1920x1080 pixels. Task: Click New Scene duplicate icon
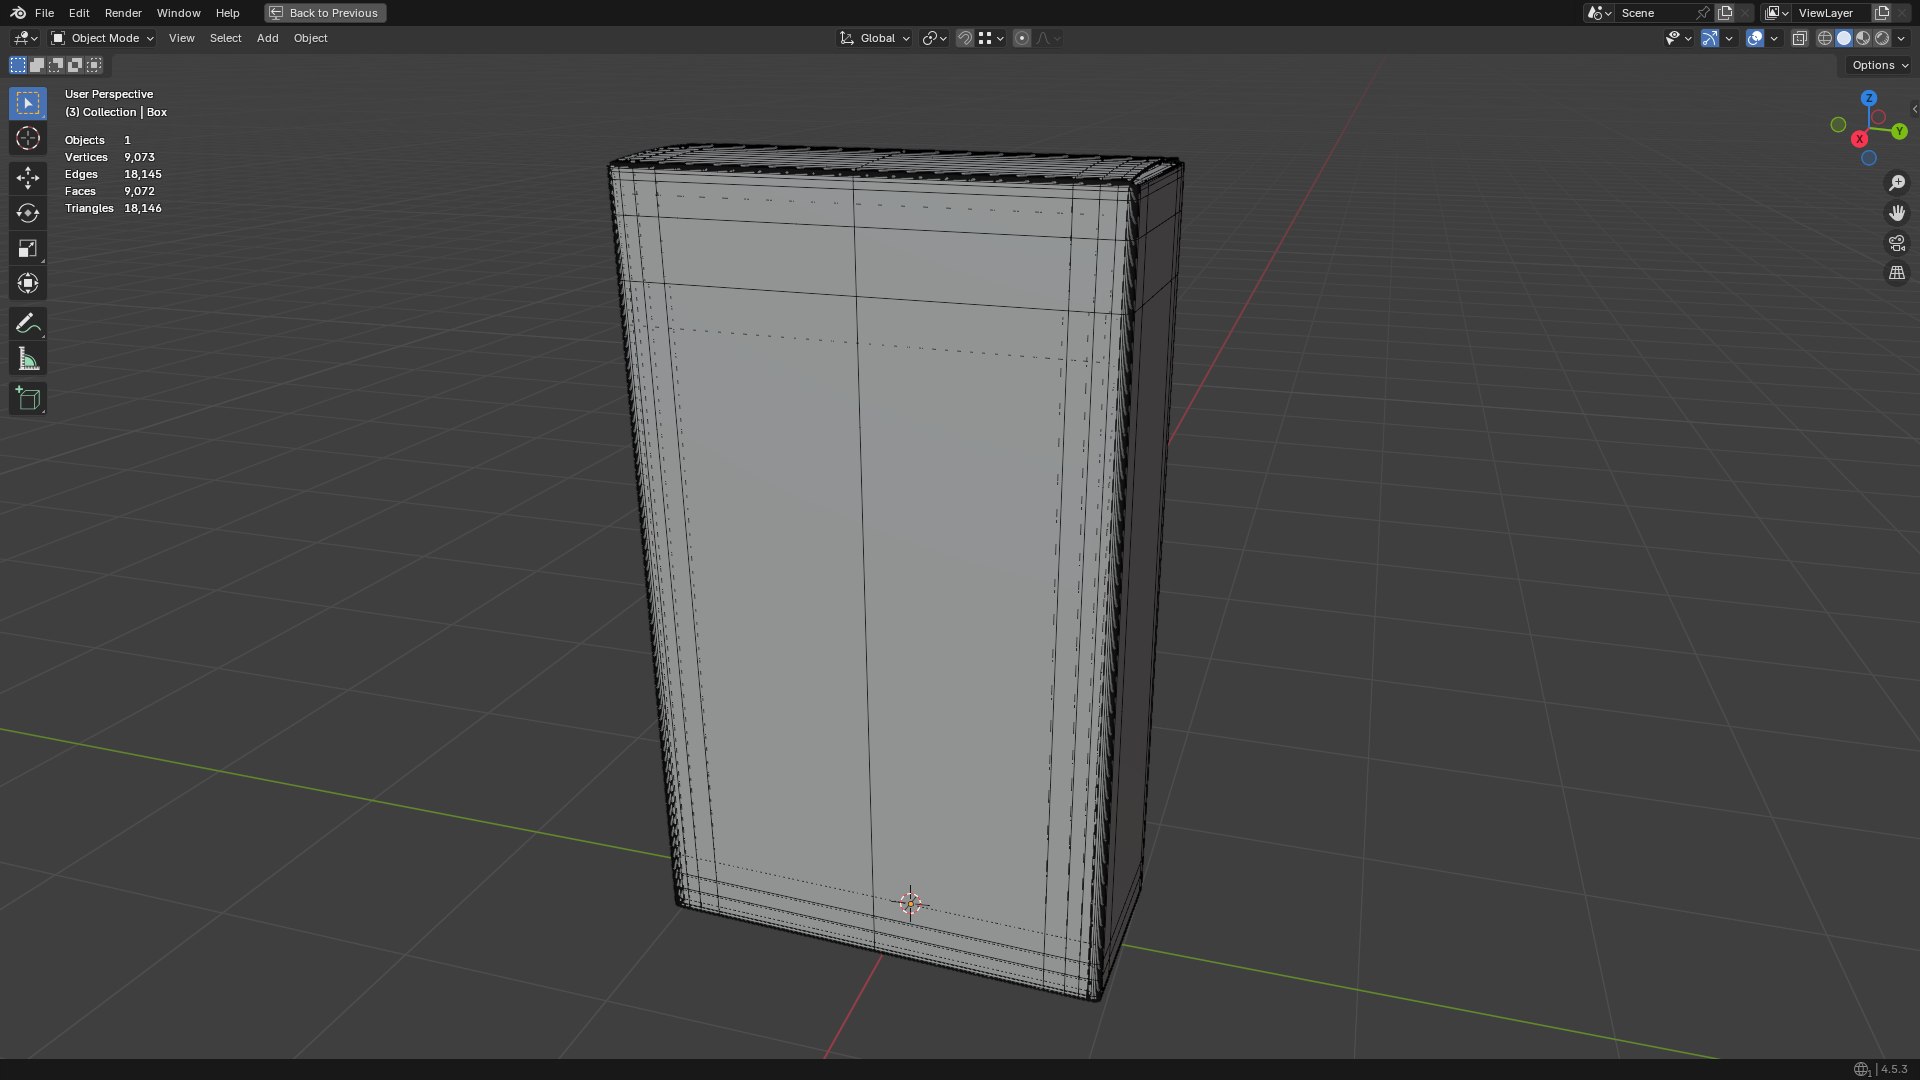tap(1725, 13)
